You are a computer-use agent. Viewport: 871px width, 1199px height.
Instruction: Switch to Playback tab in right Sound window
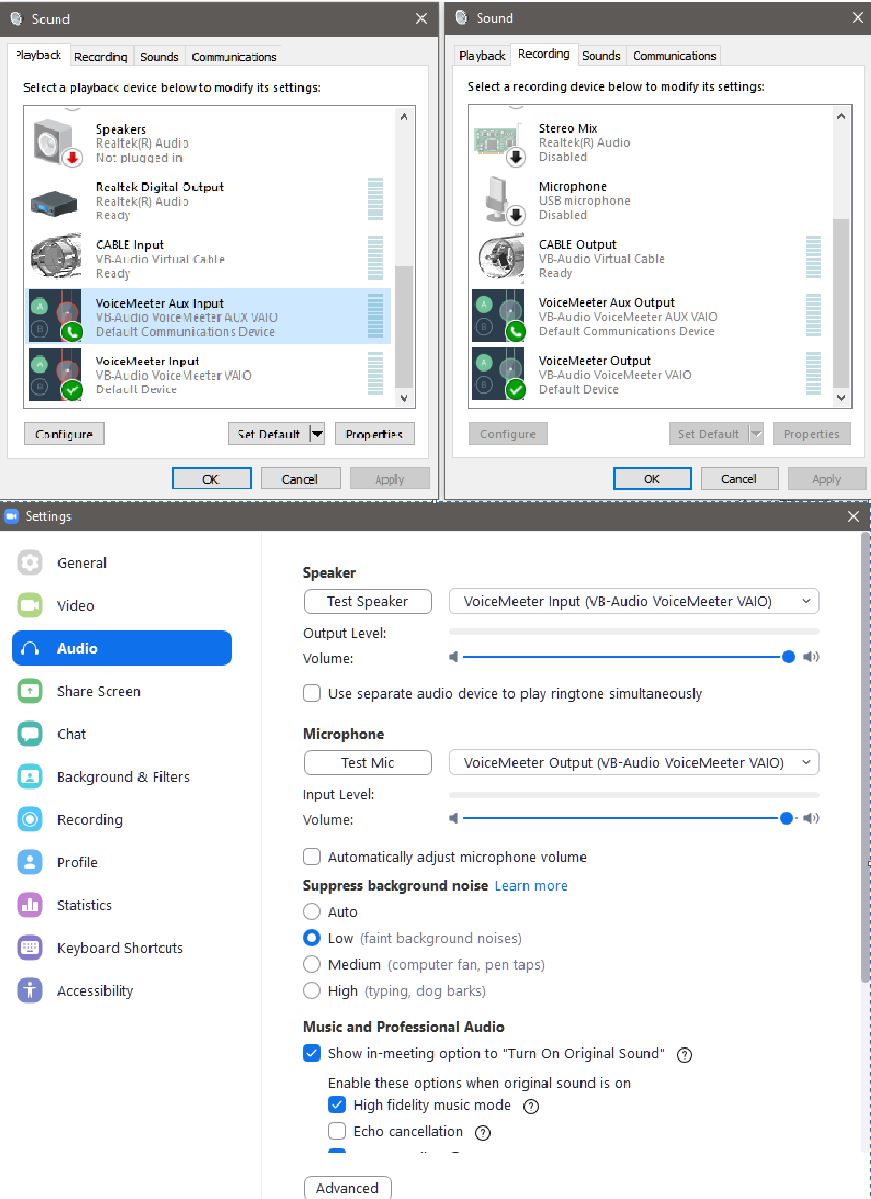pos(483,56)
